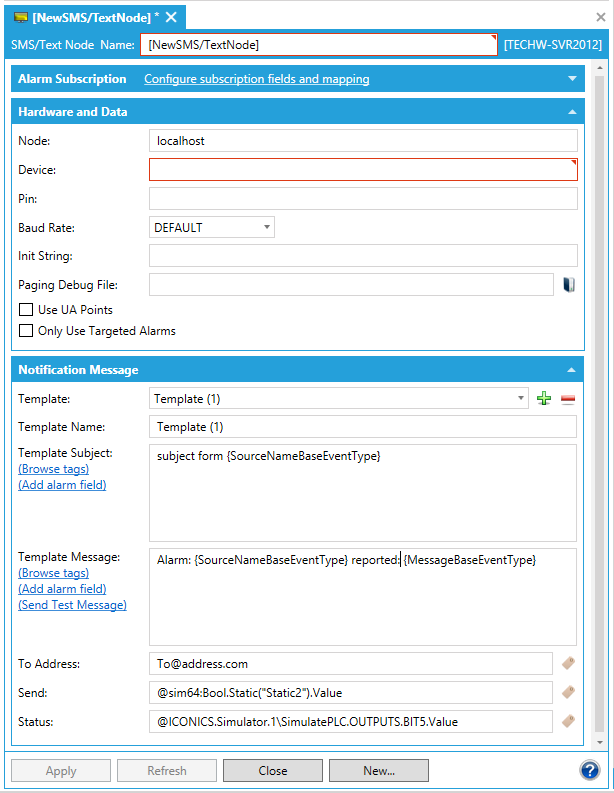Collapse the Hardware and Data section
The height and width of the screenshot is (793, 614).
572,113
